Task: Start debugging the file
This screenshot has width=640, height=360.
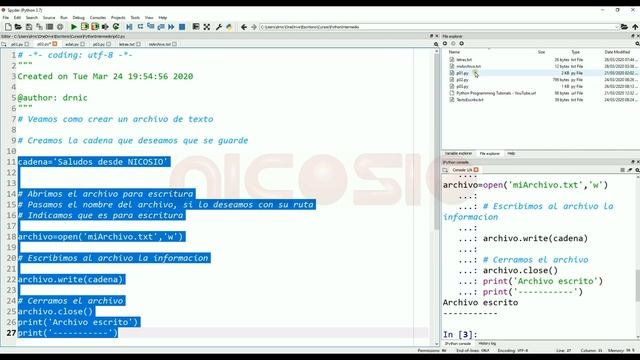Action: point(129,27)
